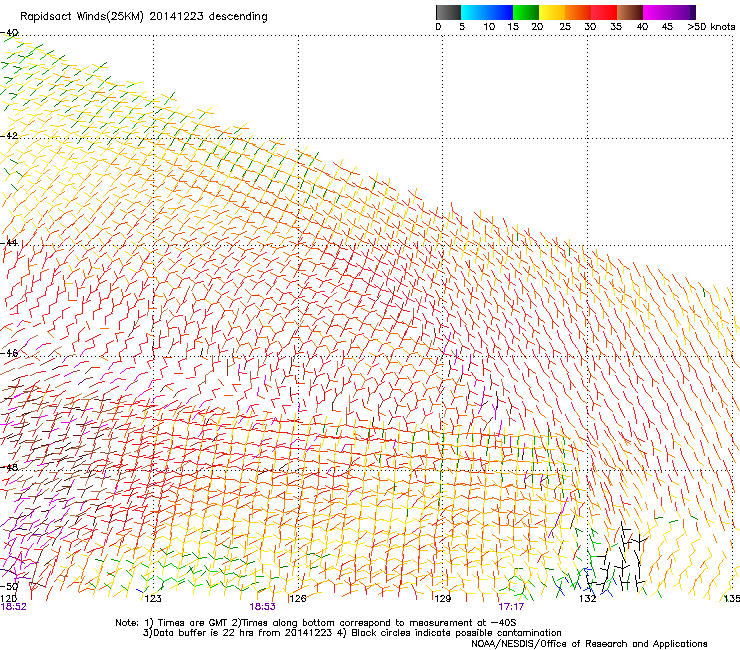Image resolution: width=740 pixels, height=650 pixels.
Task: Click the longitude label '123'
Action: (x=153, y=599)
